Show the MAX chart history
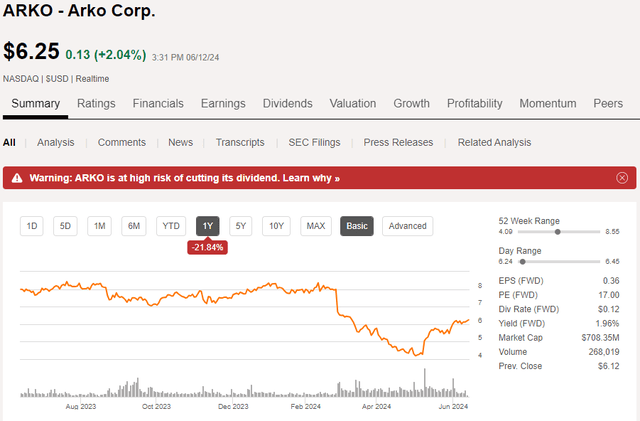Screen dimensions: 640x421 tap(316, 226)
